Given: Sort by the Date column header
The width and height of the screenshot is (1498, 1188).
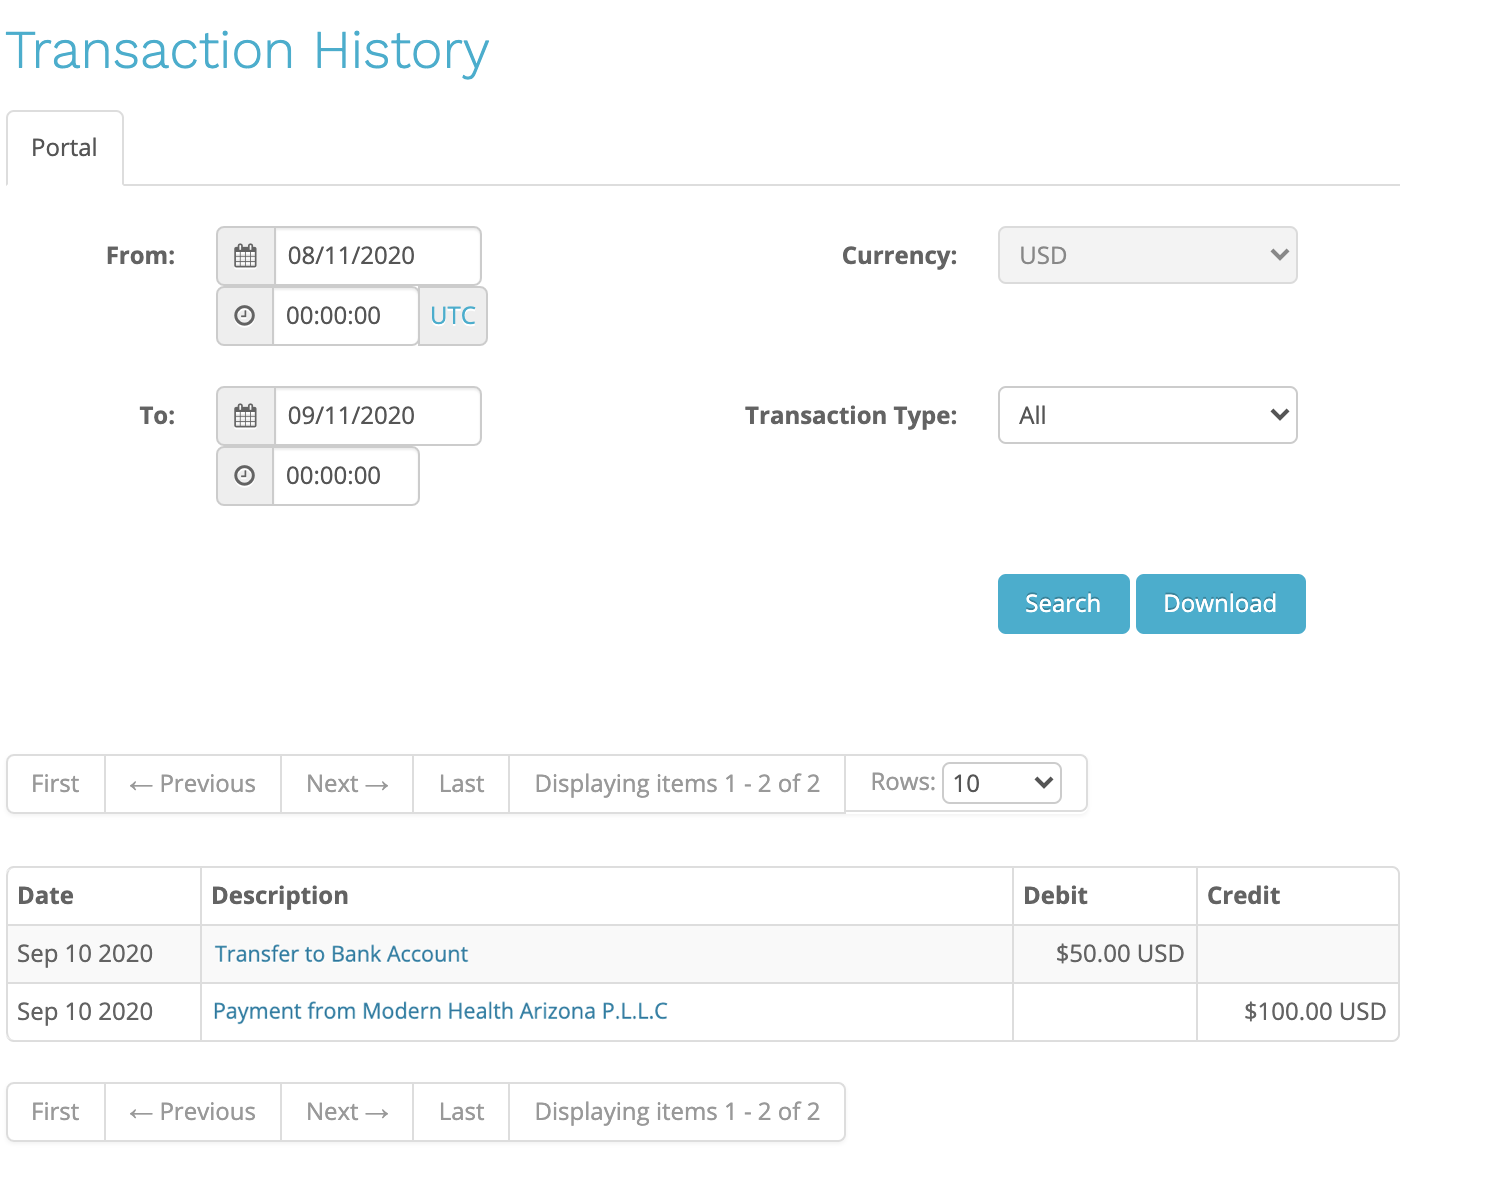Looking at the screenshot, I should [x=45, y=895].
